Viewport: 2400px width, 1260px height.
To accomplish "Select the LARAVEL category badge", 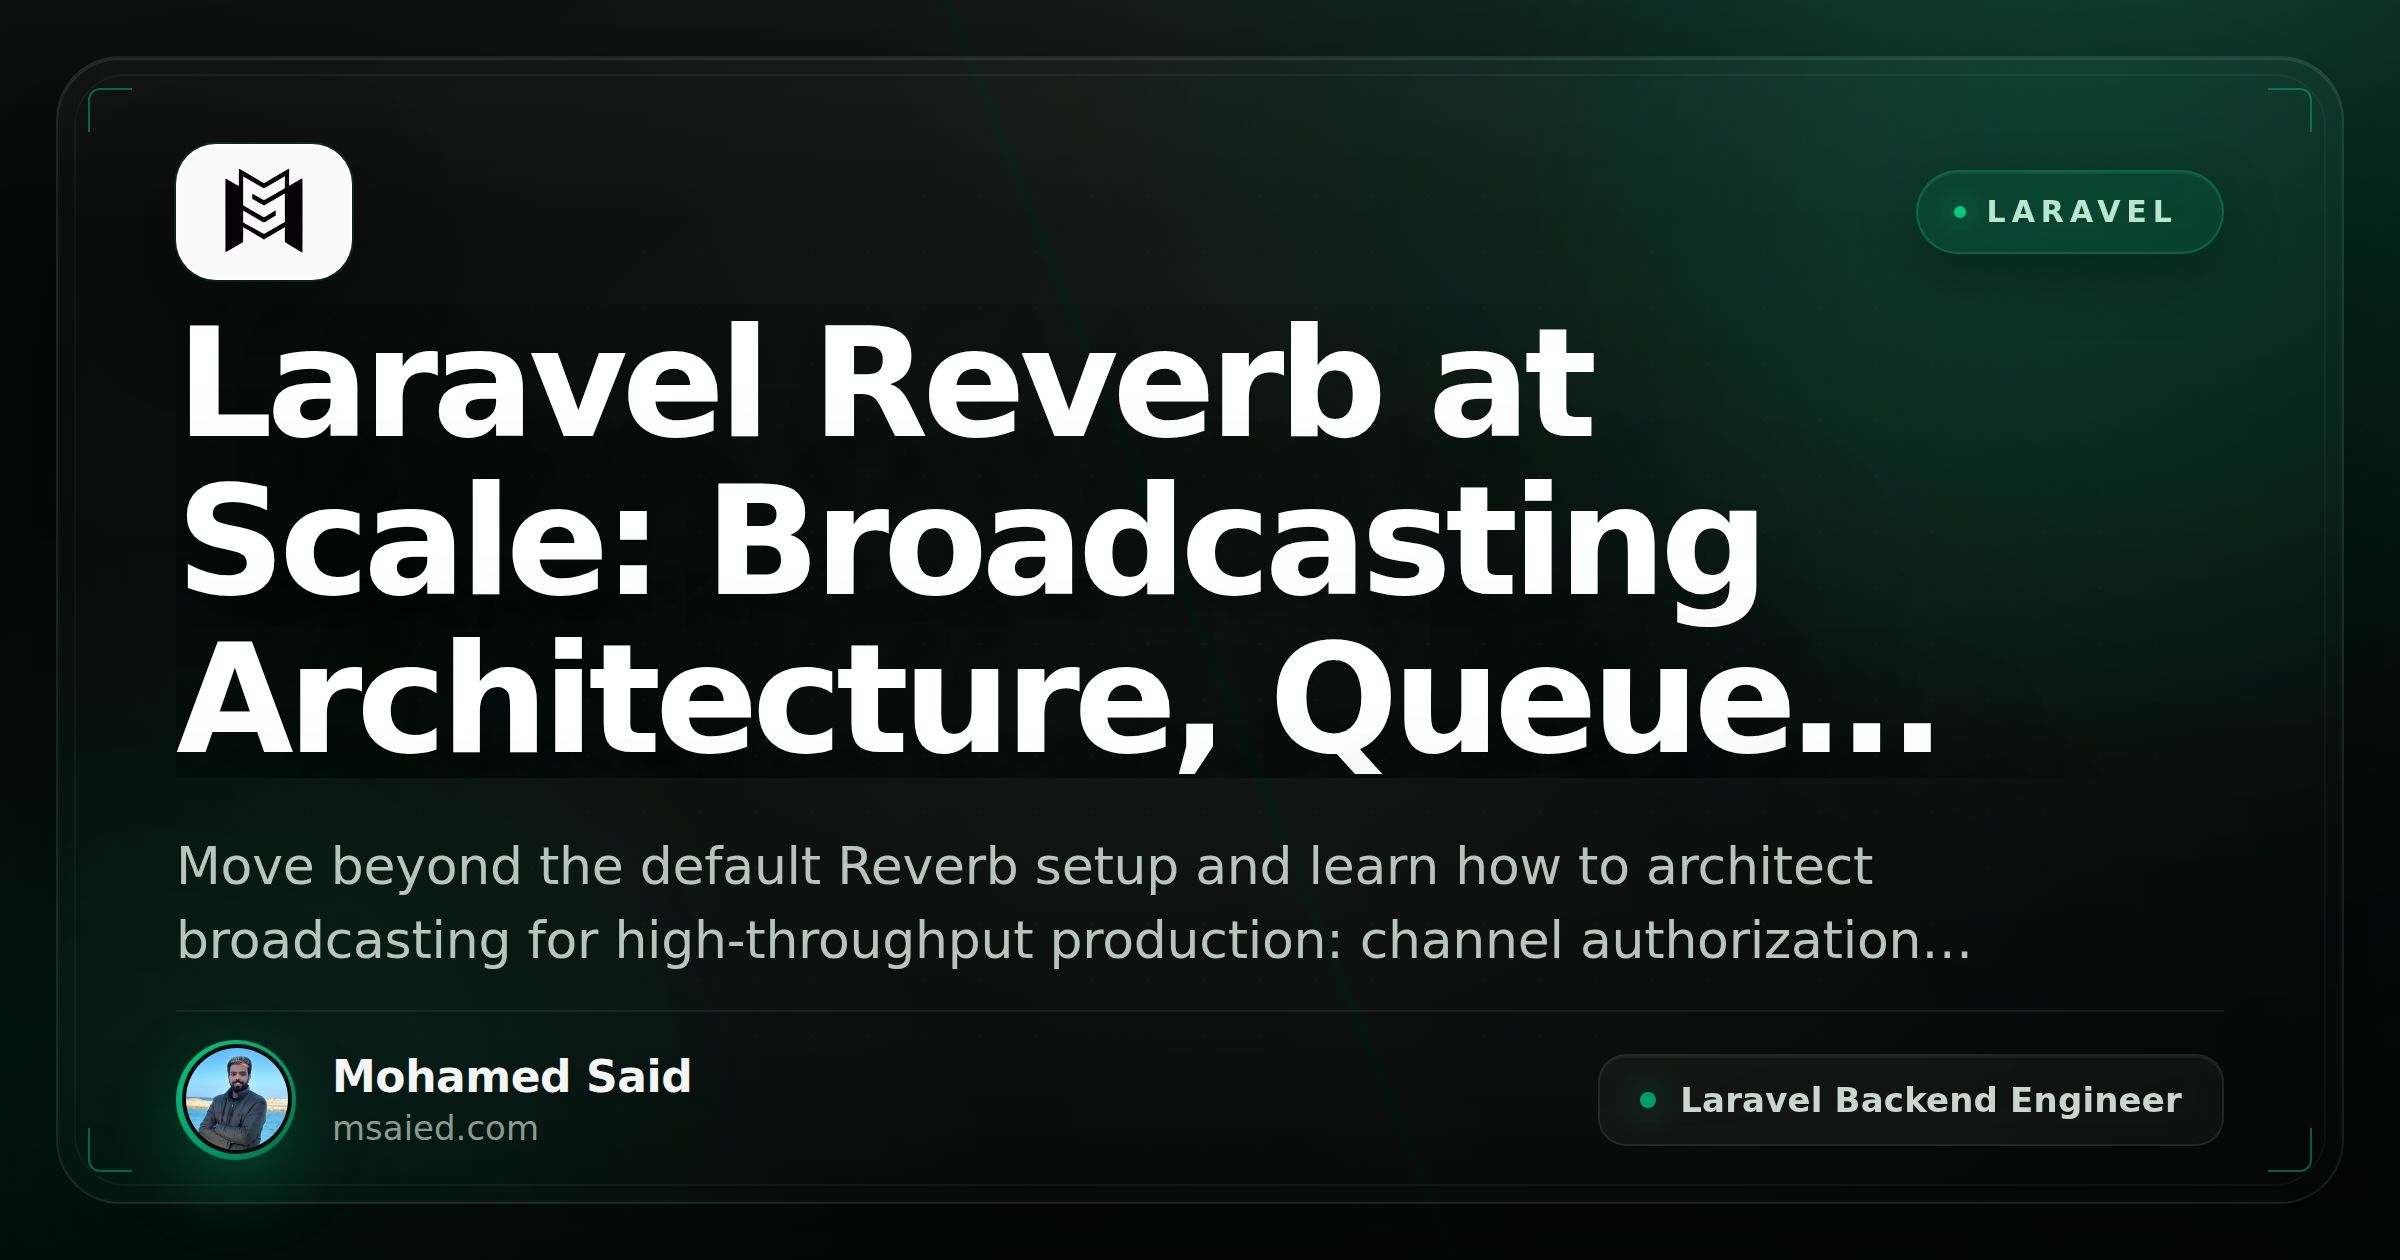I will click(x=2069, y=212).
